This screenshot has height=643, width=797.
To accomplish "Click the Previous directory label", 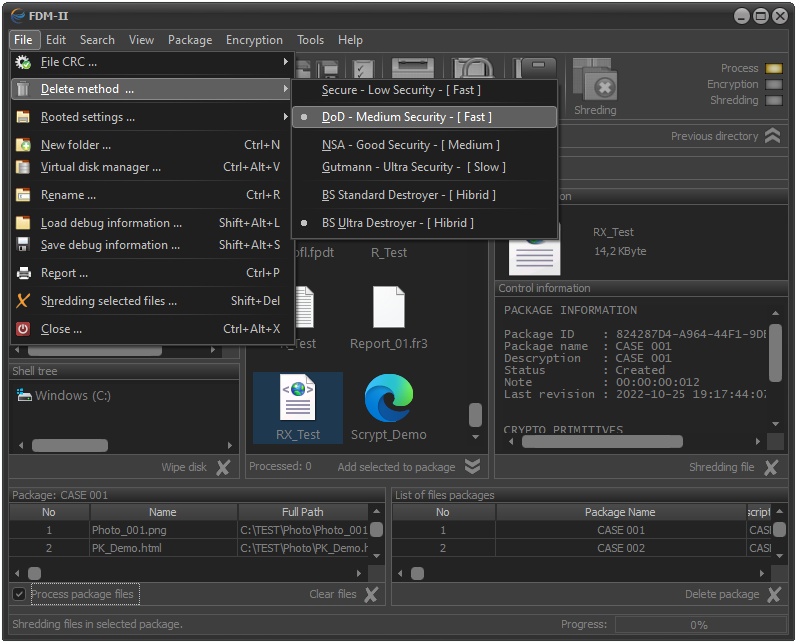I will pyautogui.click(x=715, y=136).
